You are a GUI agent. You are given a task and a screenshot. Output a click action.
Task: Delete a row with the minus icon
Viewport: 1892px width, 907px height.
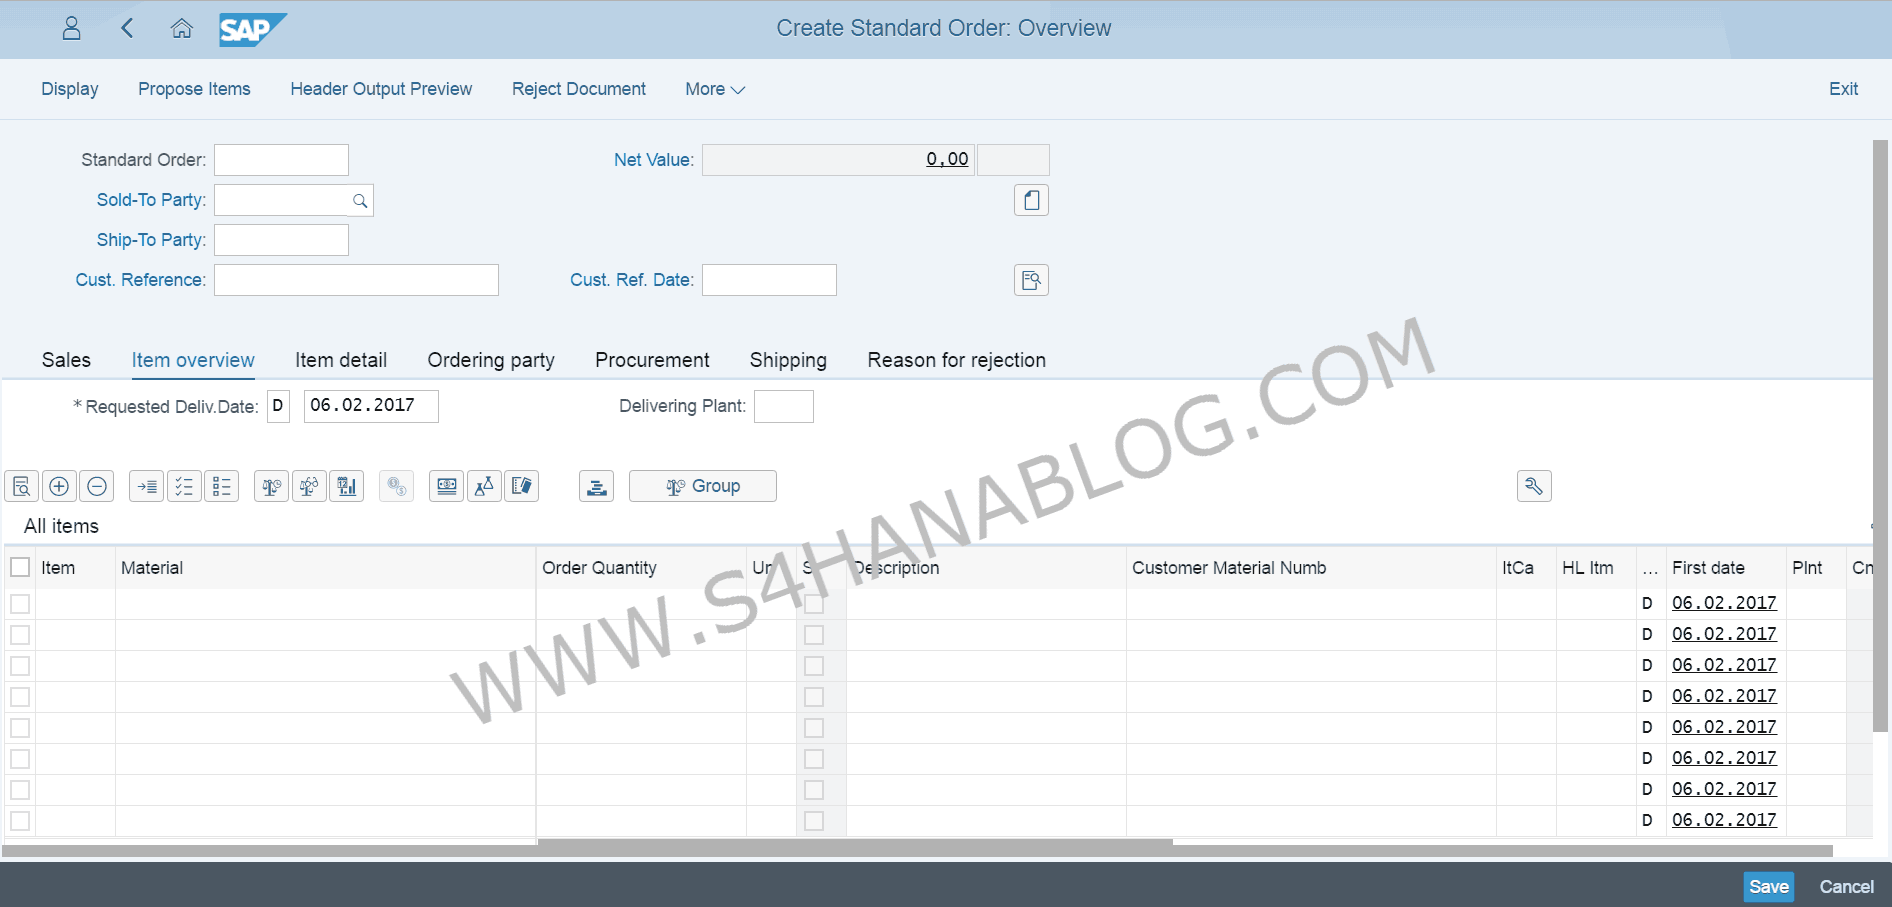(97, 487)
